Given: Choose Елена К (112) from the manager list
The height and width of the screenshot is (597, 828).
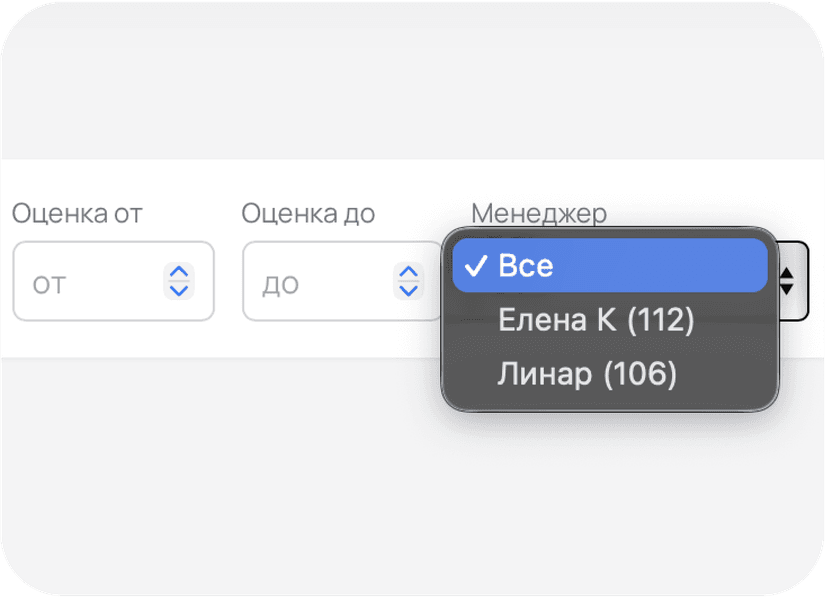Looking at the screenshot, I should 596,321.
